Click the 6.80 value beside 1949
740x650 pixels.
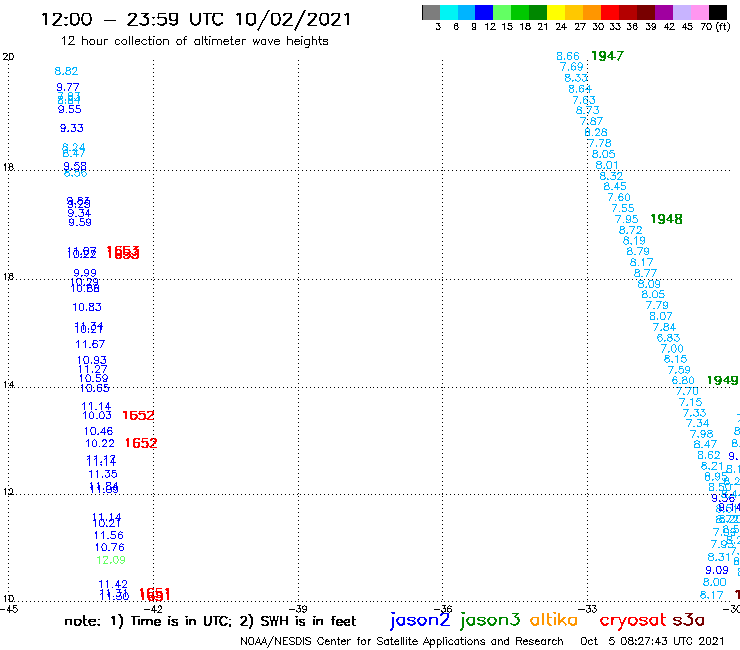[x=683, y=380]
